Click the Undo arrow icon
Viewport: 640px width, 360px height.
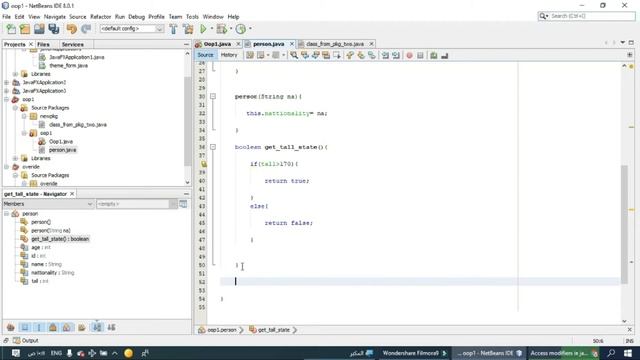click(72, 29)
